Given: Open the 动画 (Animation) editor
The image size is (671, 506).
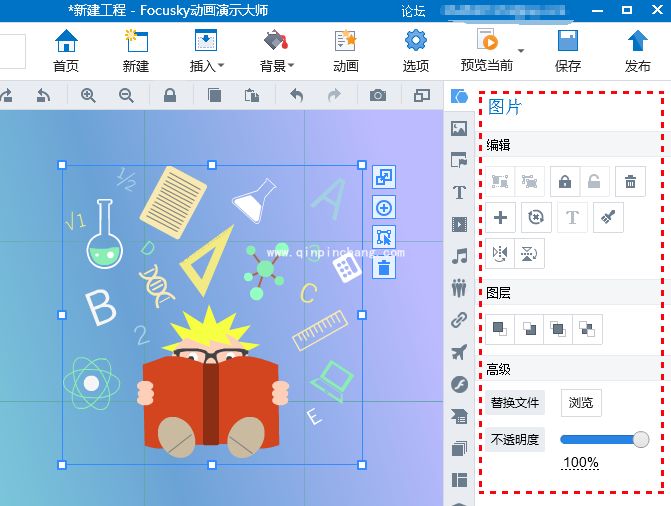Looking at the screenshot, I should [x=345, y=50].
